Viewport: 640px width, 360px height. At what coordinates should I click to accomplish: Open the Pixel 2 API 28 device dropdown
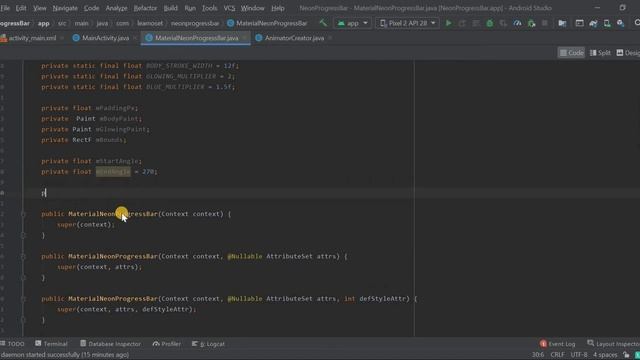(407, 23)
